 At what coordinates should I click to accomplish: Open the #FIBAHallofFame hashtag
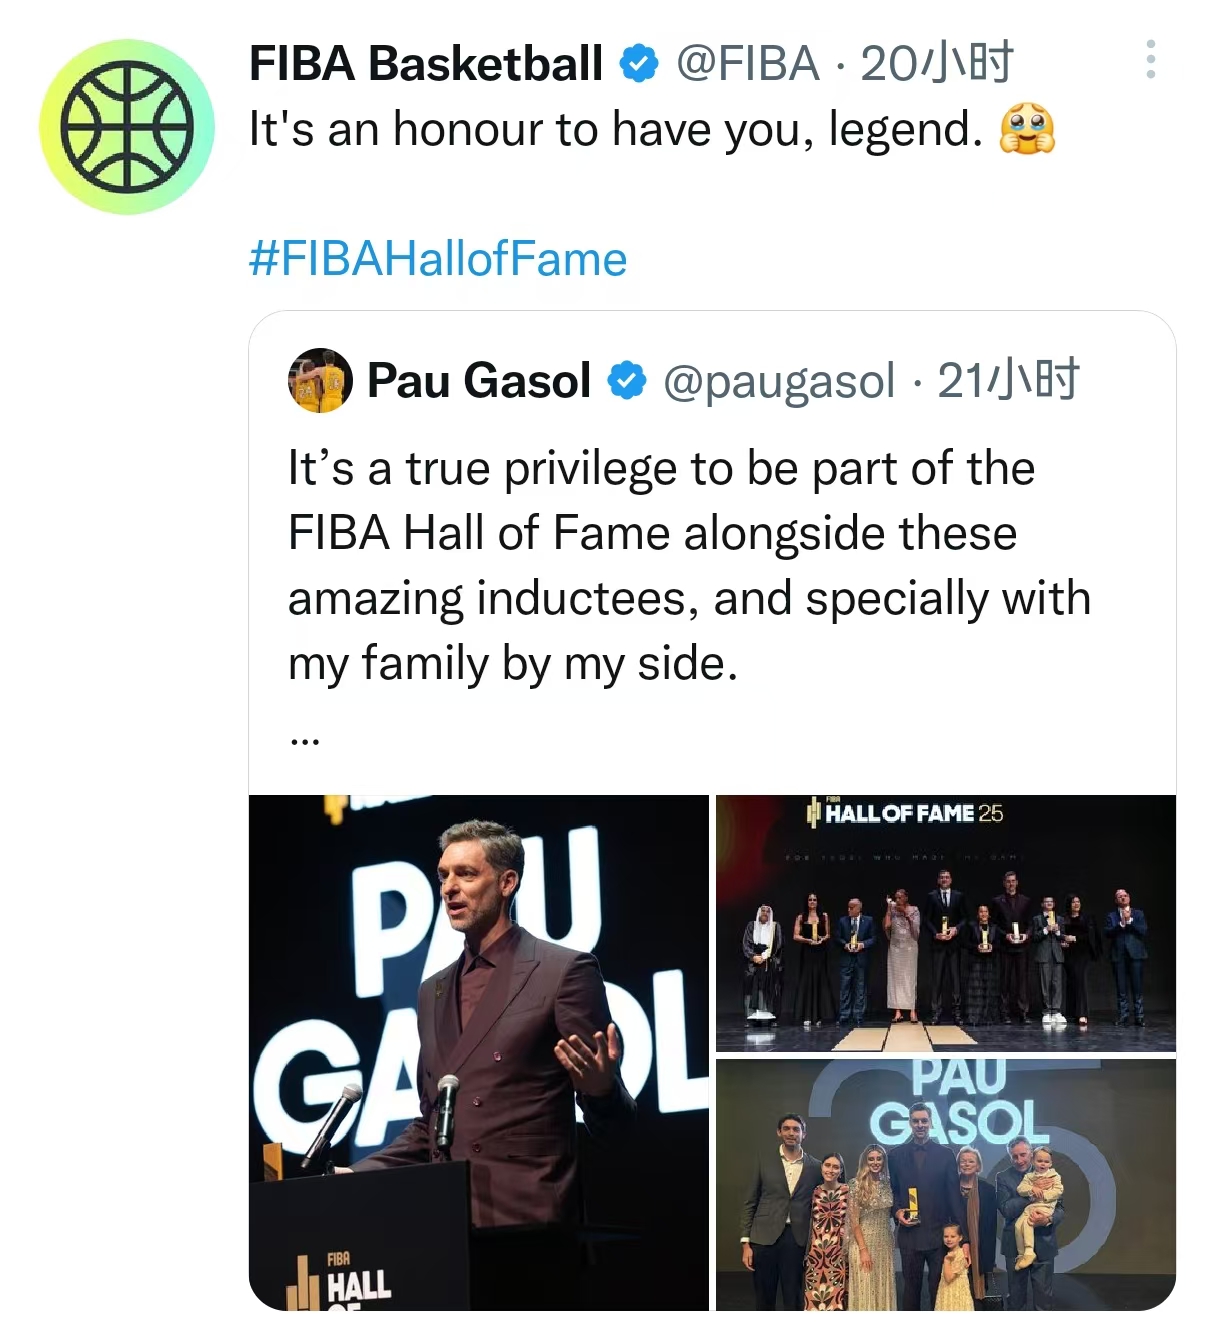tap(437, 259)
